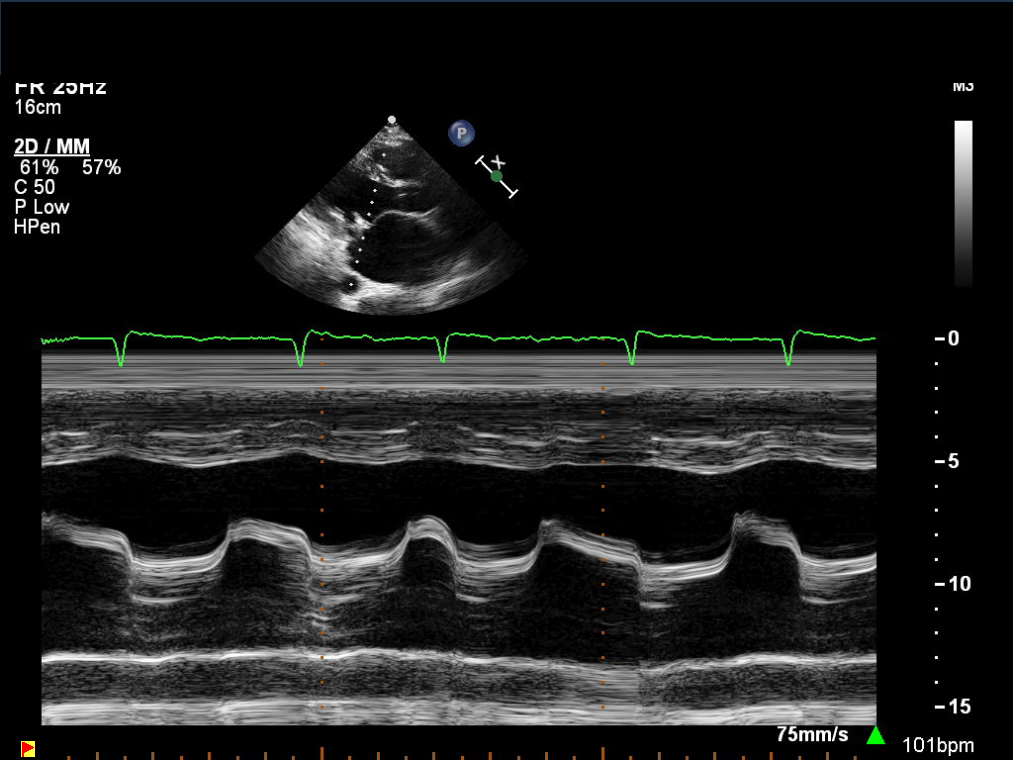Click the 61% 2D gain value
Viewport: 1013px width, 760px height.
[x=39, y=168]
